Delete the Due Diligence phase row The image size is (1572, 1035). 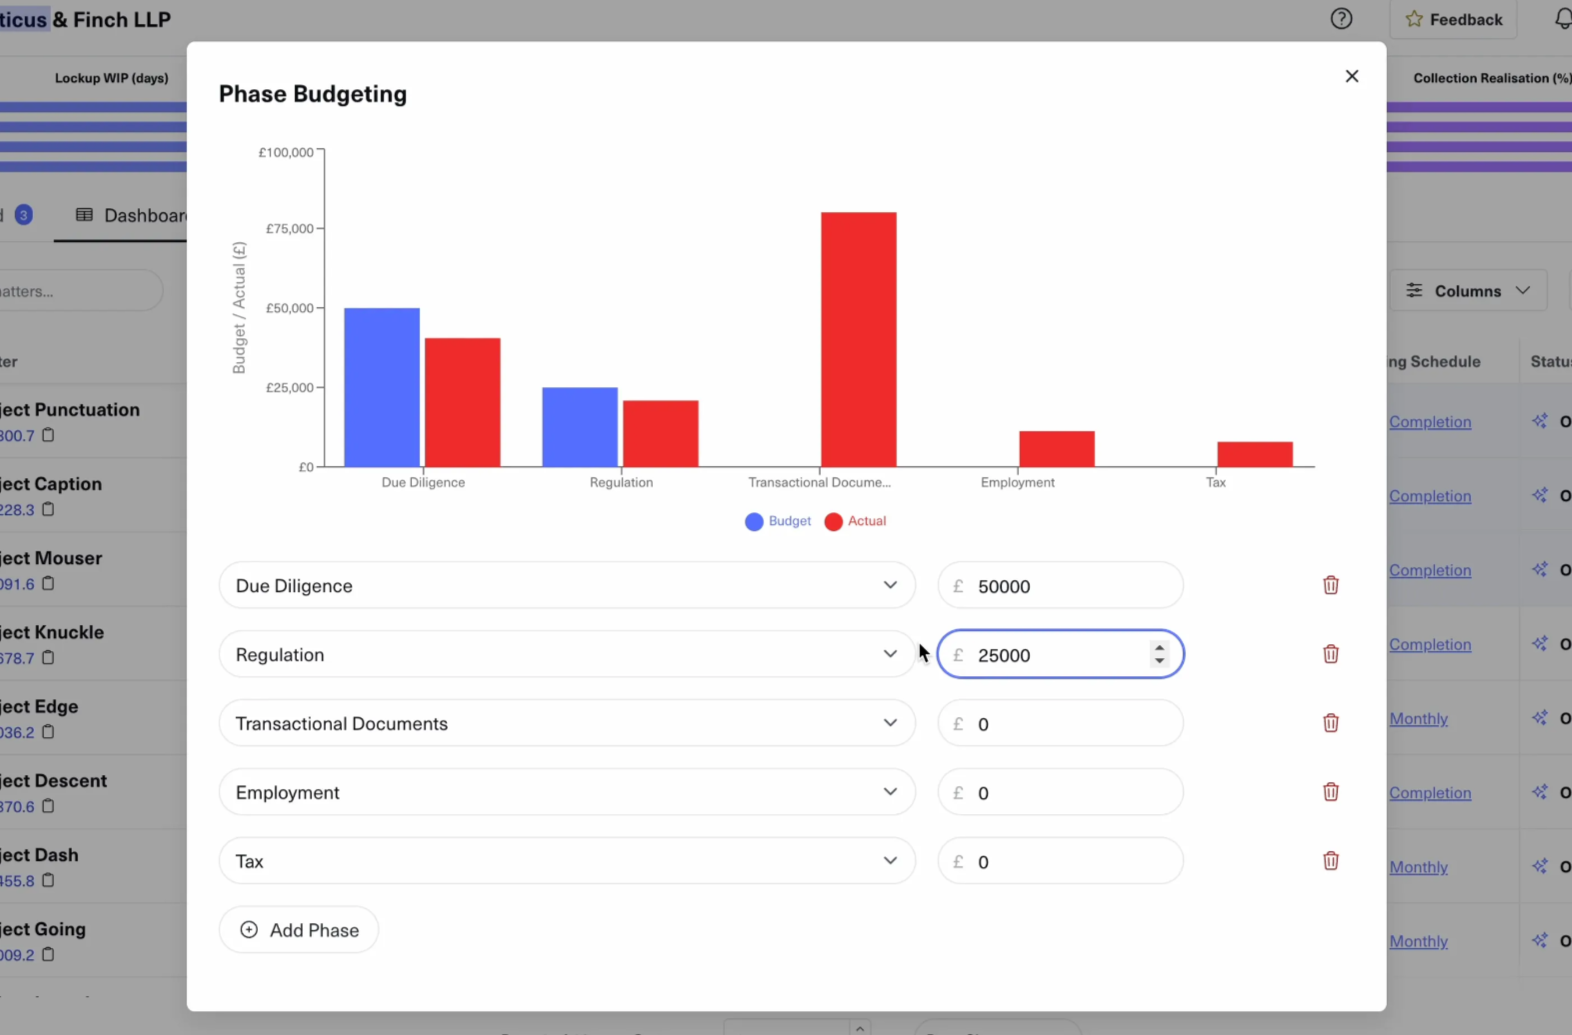tap(1330, 585)
